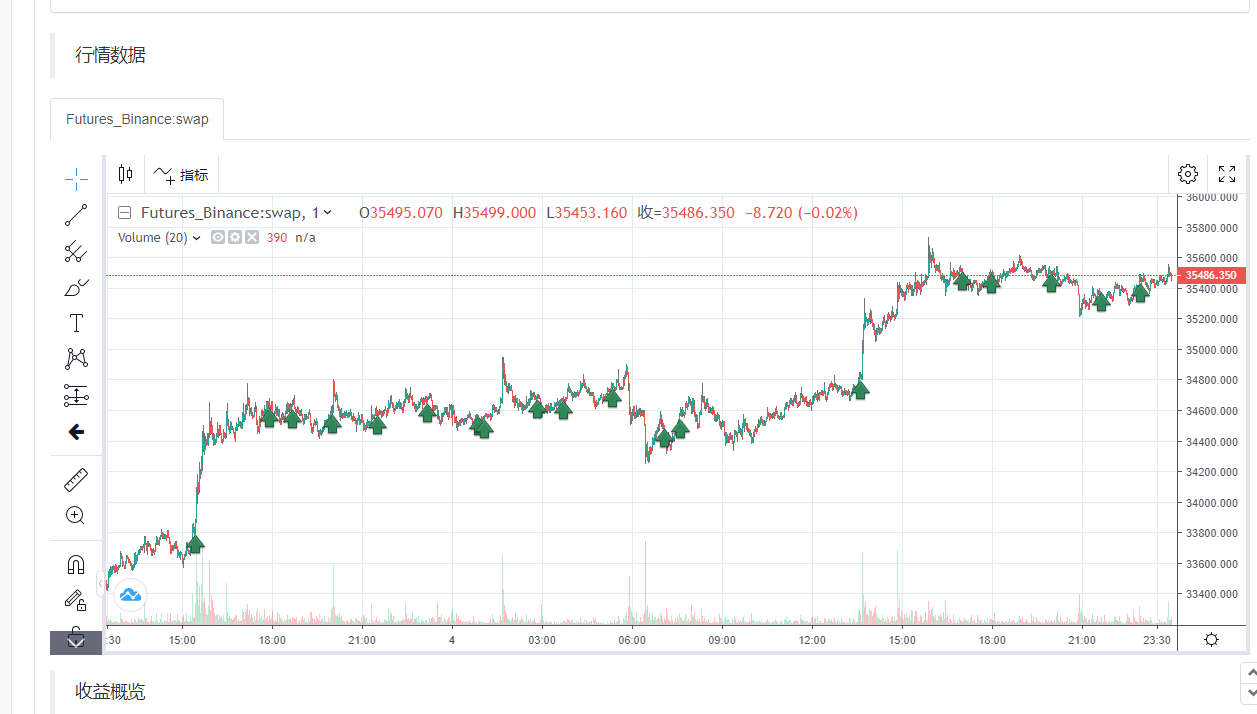Remove the Volume indicator with X
1257x714 pixels.
(252, 237)
